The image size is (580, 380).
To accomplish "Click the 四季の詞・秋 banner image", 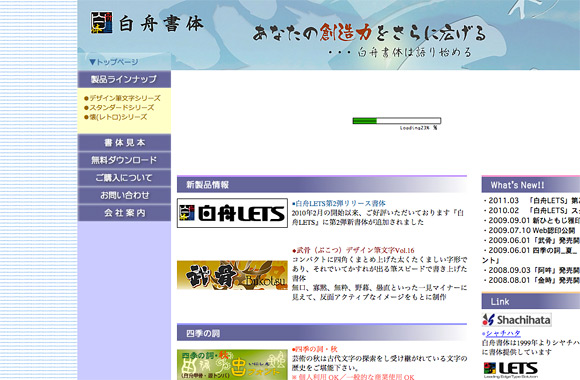I will coord(232,364).
